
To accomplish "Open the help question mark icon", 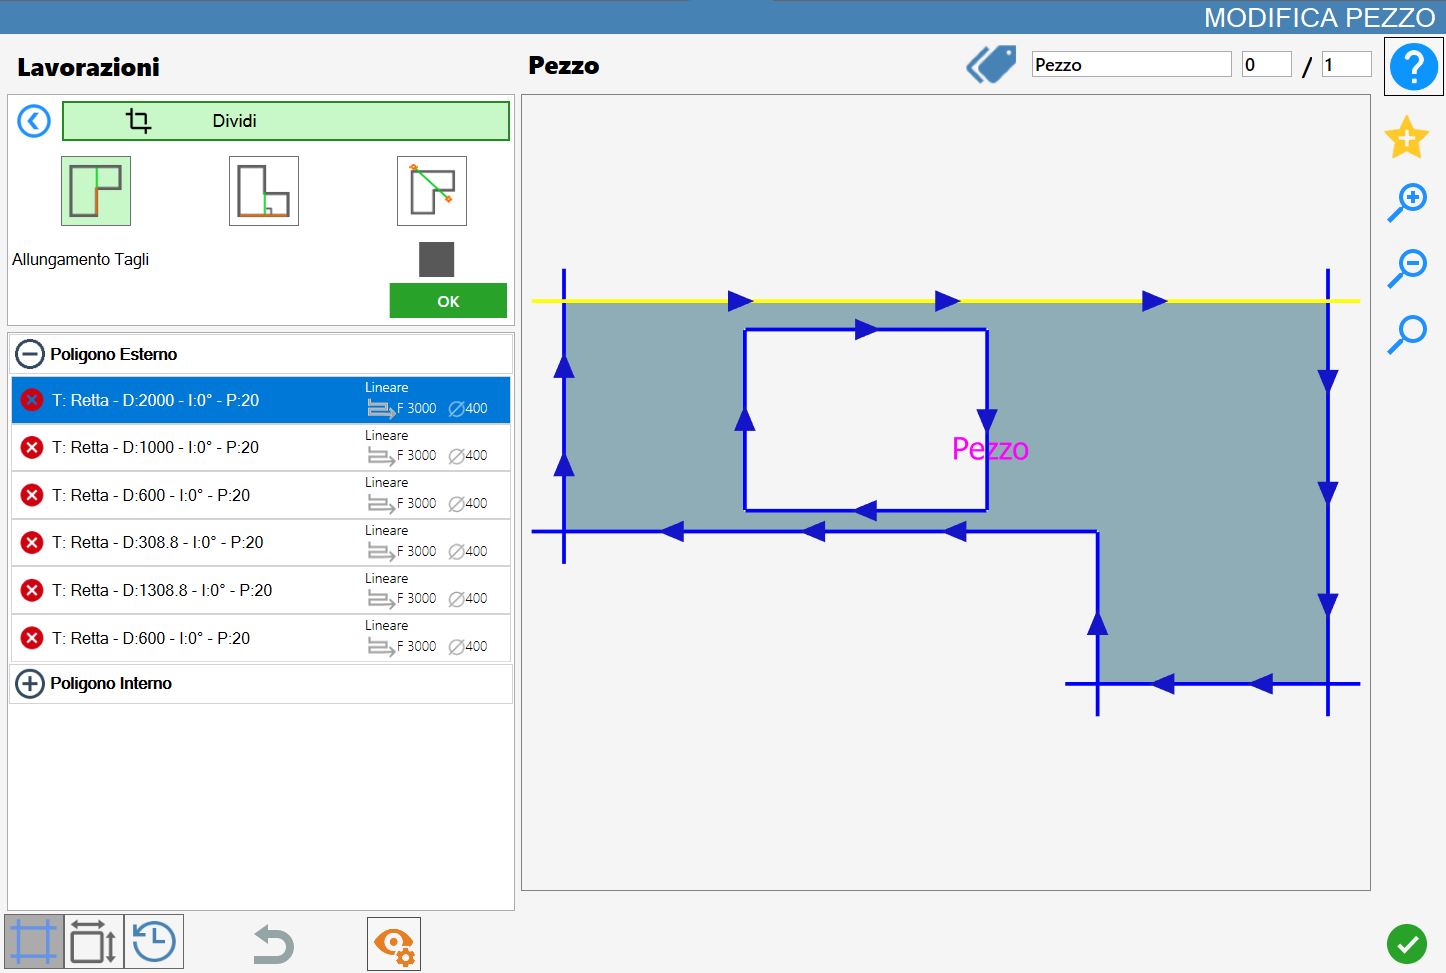I will 1414,67.
